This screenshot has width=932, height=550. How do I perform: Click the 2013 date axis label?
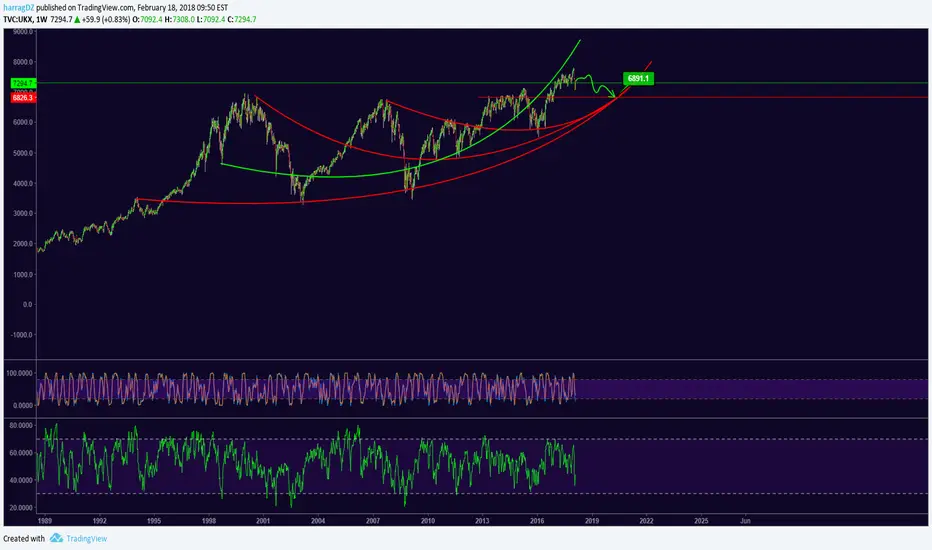(482, 521)
